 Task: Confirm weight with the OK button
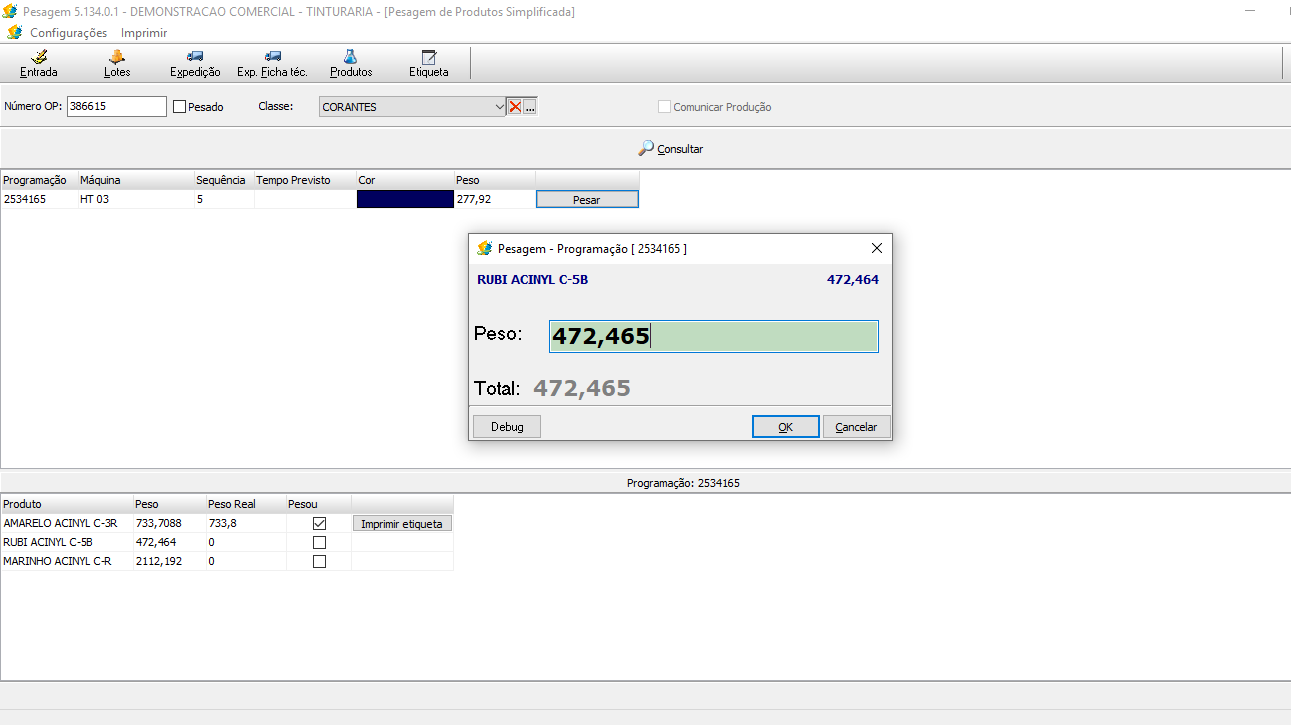785,427
